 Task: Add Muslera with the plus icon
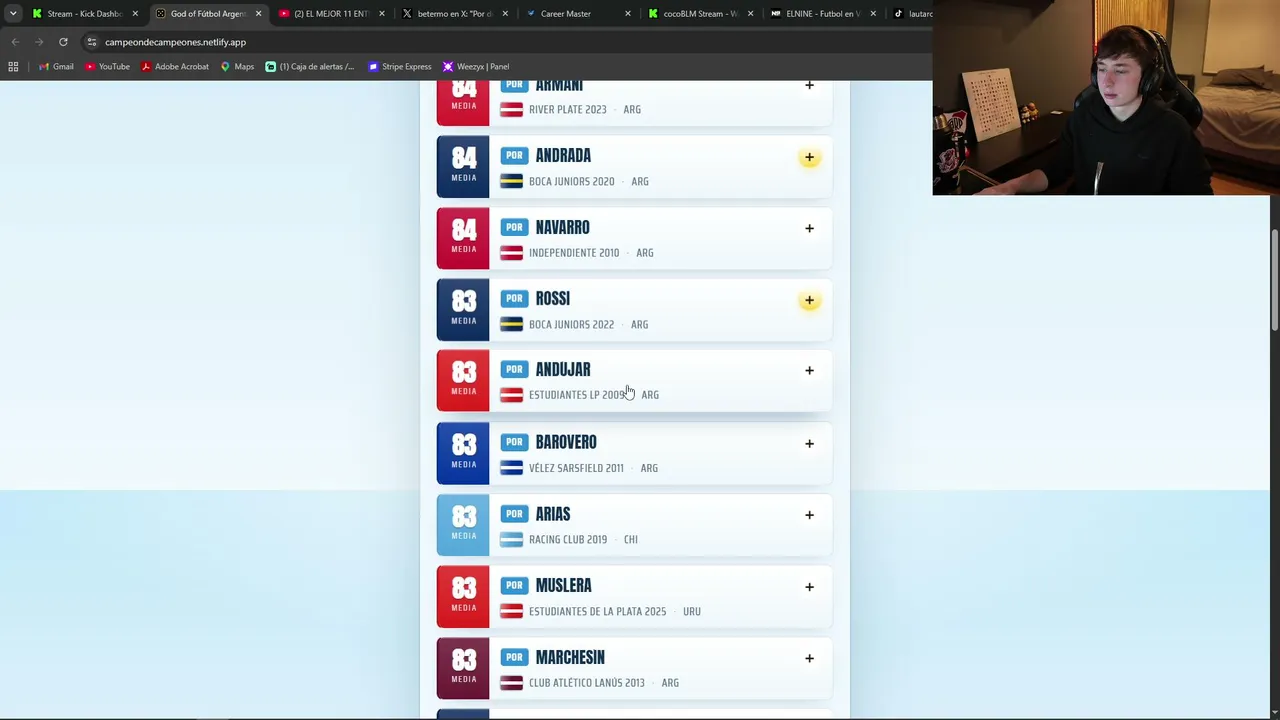pos(809,587)
